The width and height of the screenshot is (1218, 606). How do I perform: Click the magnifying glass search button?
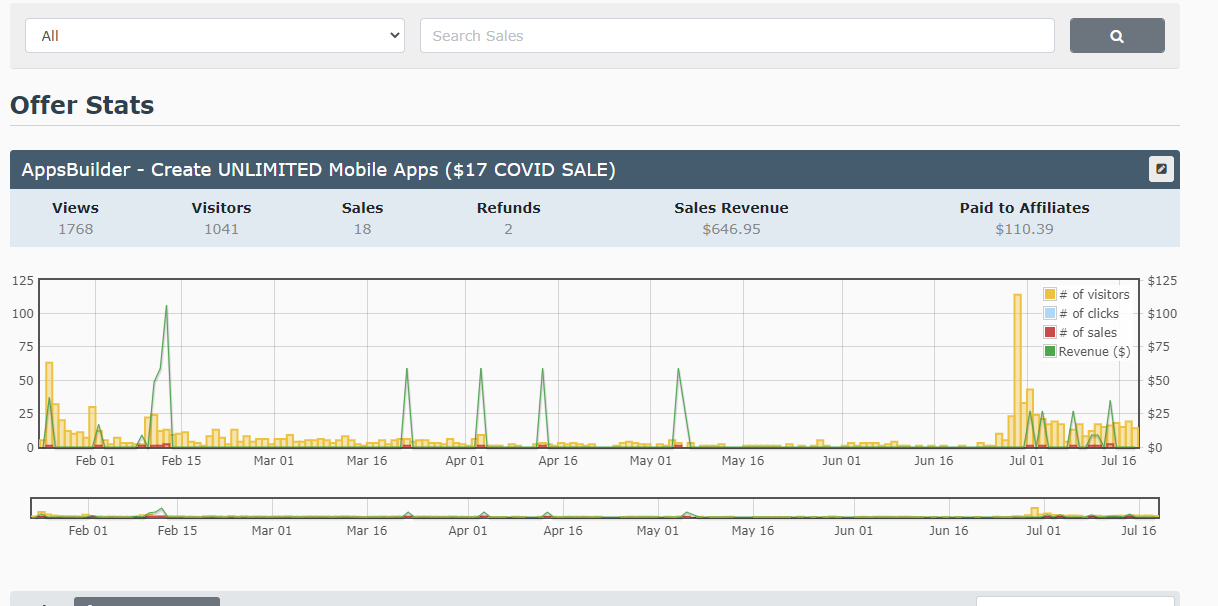coord(1116,36)
